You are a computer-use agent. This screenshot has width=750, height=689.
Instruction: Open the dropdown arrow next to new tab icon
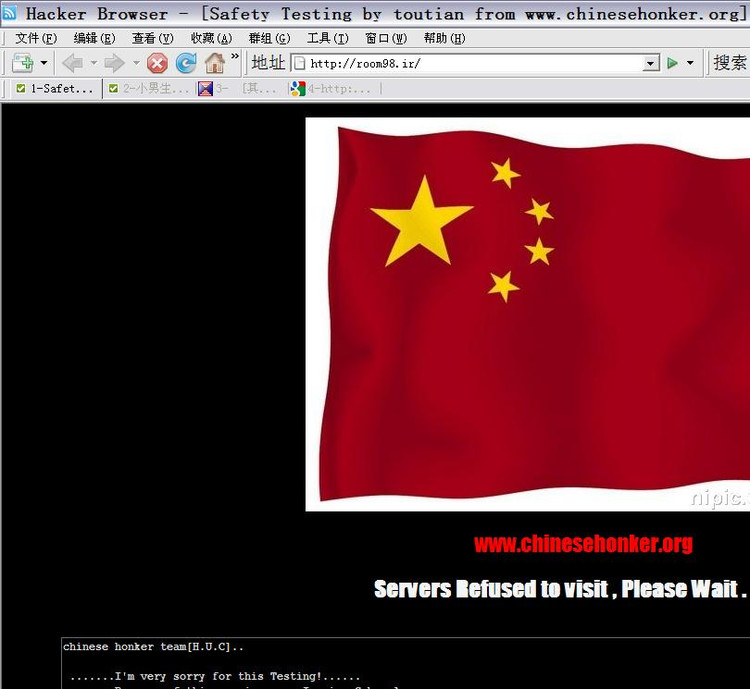44,63
